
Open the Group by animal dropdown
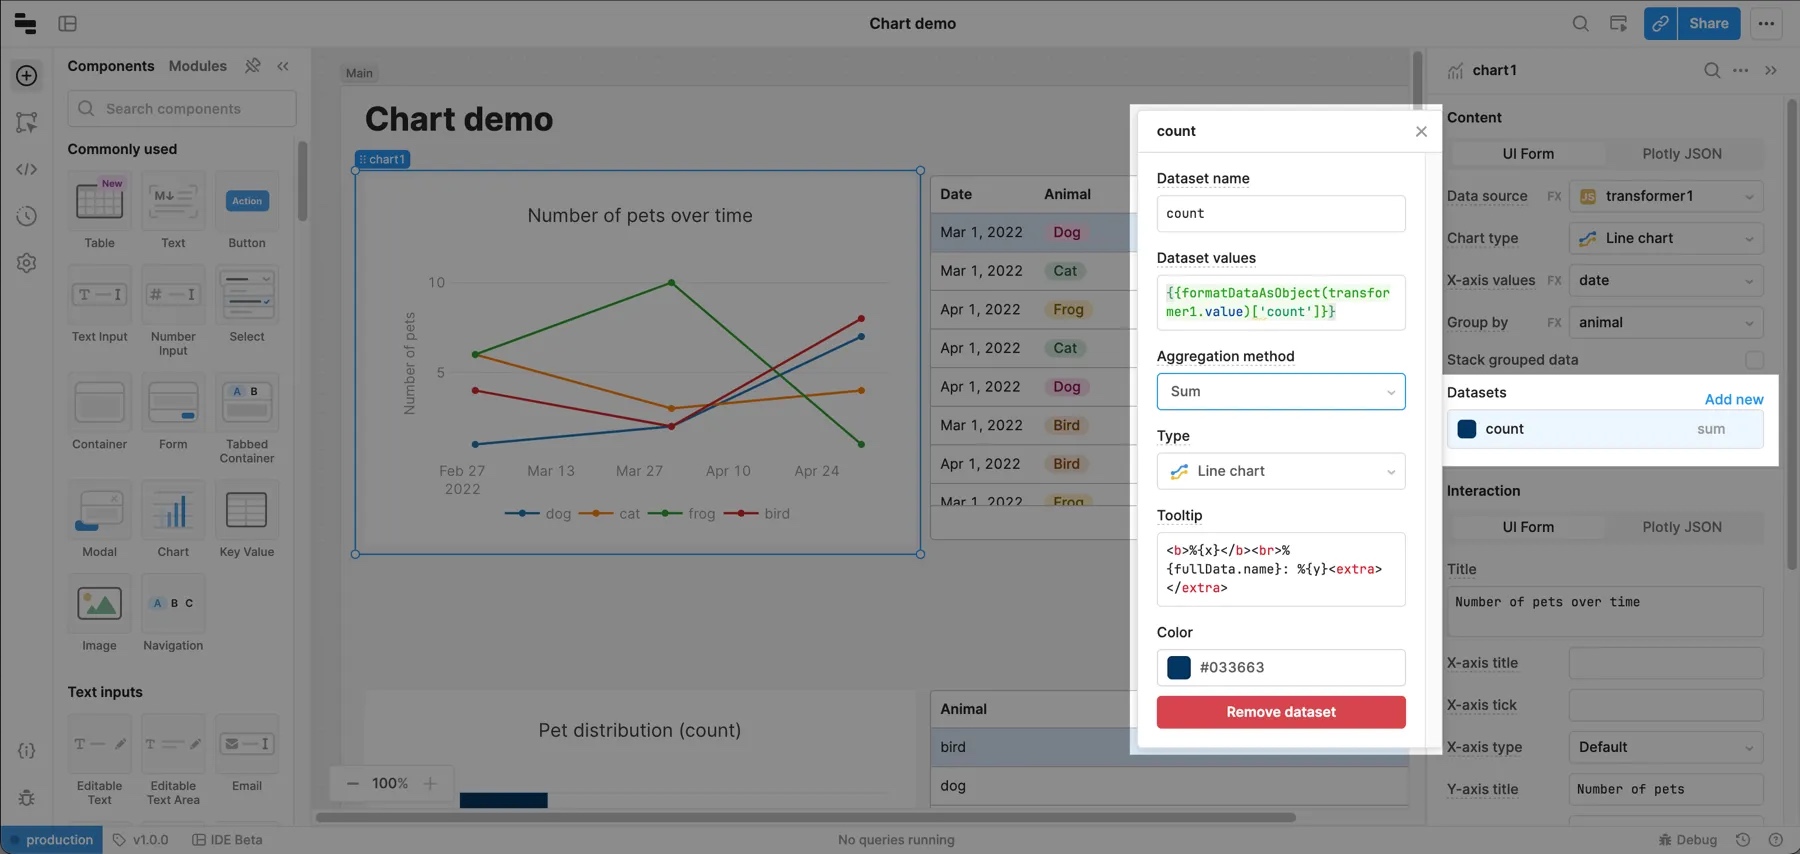click(1666, 322)
